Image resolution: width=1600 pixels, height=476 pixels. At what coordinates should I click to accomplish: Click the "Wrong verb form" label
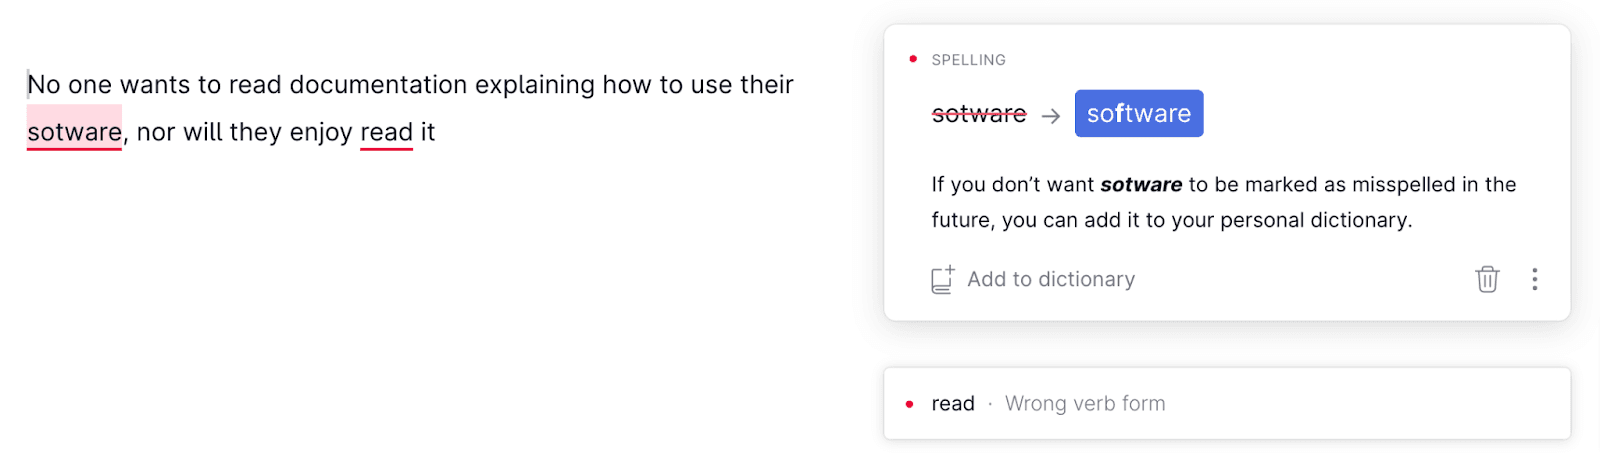[x=1085, y=404]
